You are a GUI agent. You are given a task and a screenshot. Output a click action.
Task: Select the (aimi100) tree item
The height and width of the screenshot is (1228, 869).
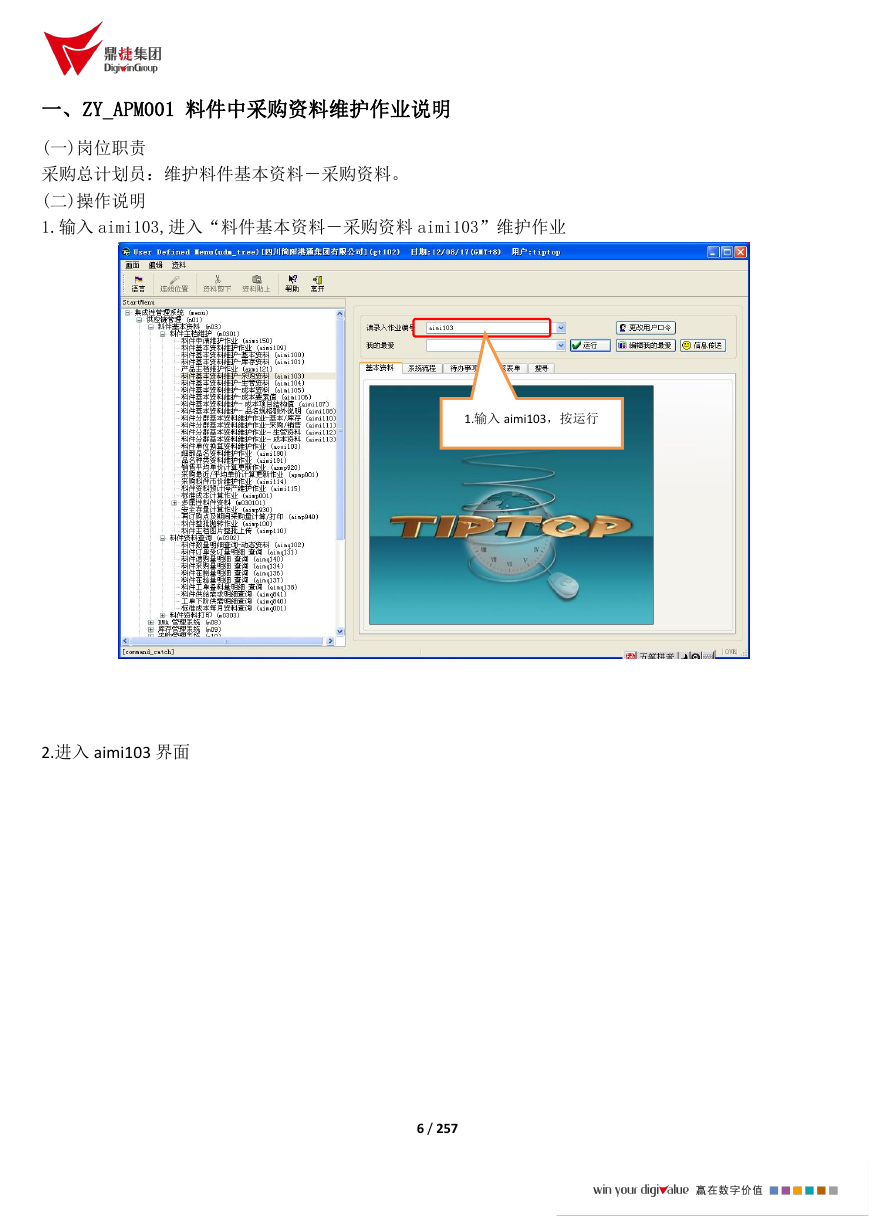pos(243,354)
